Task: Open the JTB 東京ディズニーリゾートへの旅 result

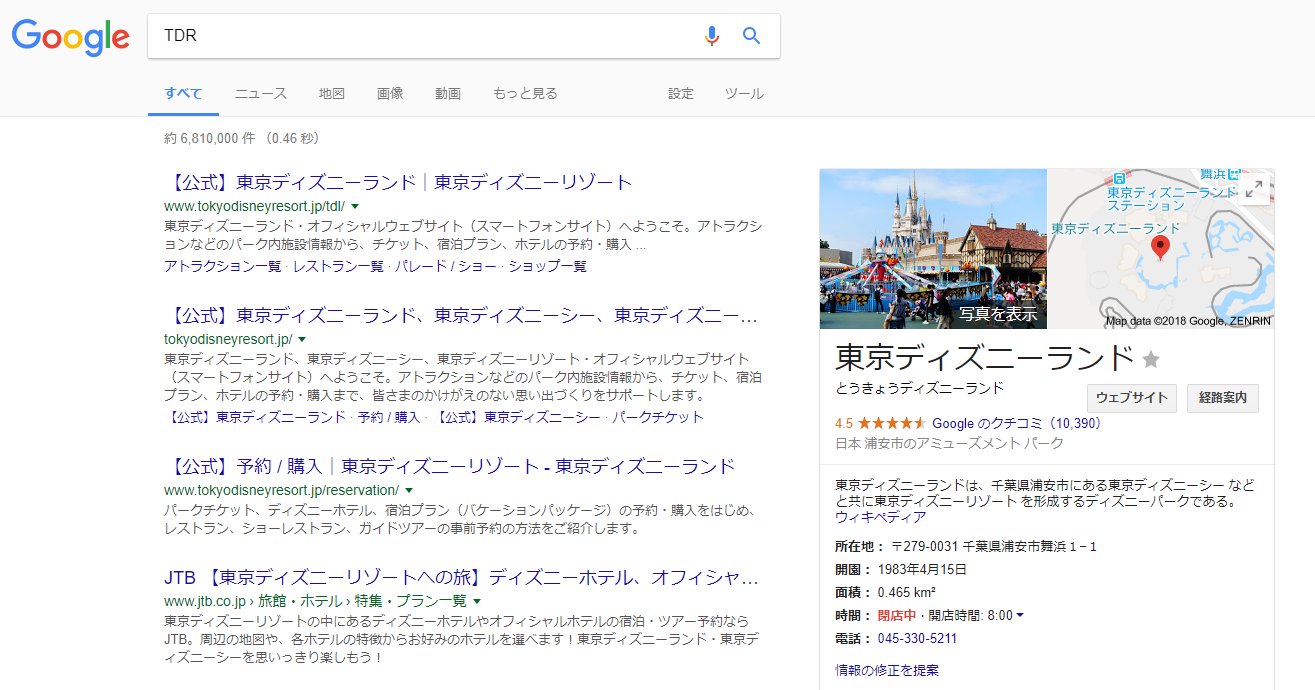Action: (x=461, y=577)
